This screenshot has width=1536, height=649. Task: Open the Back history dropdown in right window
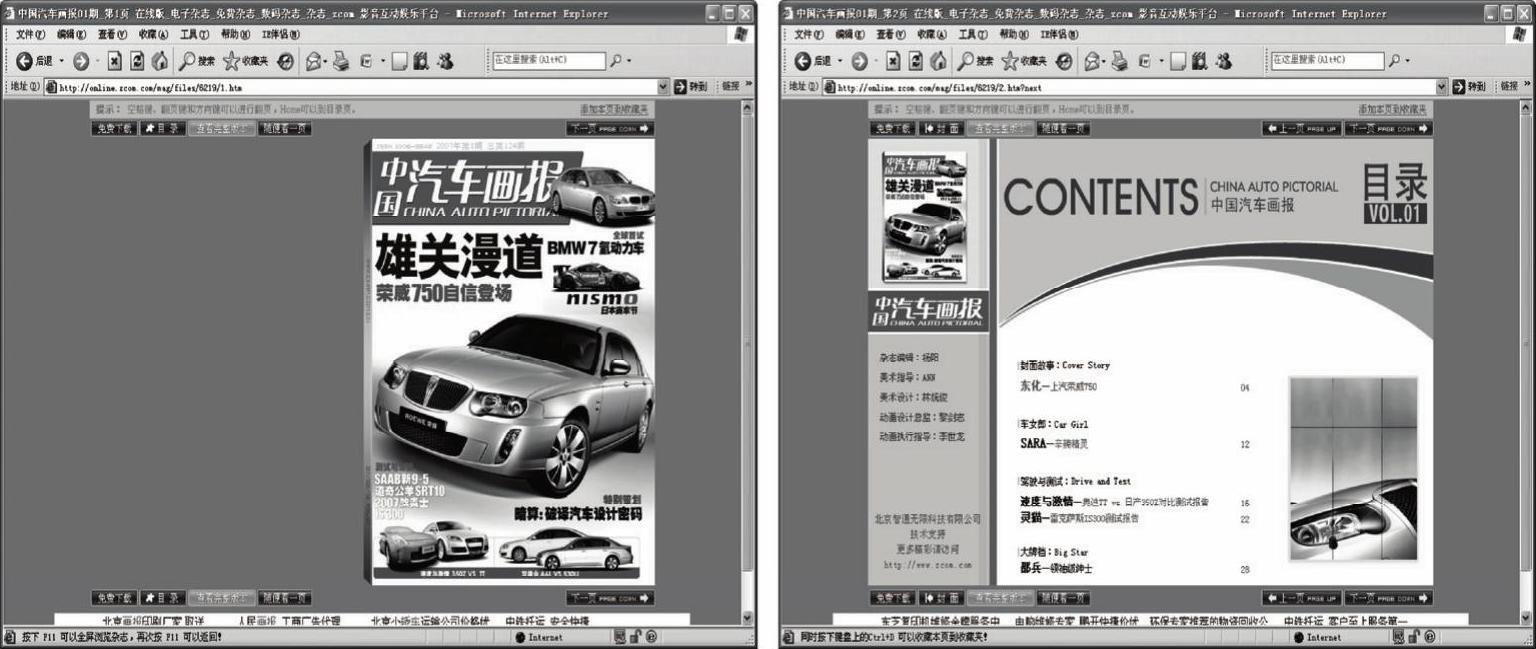(x=840, y=61)
